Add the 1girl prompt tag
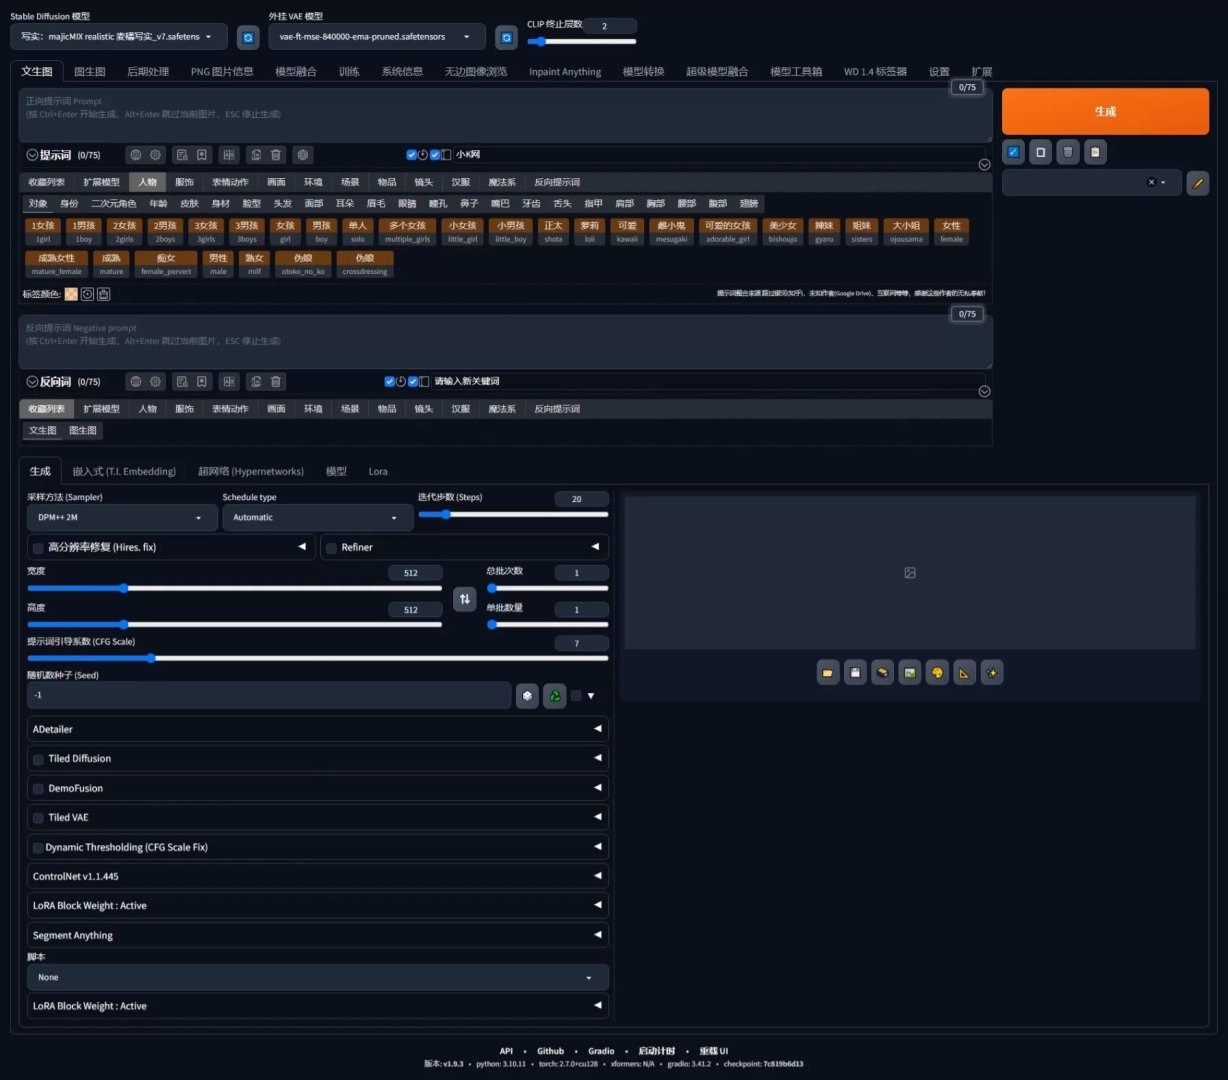This screenshot has width=1228, height=1080. [x=43, y=232]
